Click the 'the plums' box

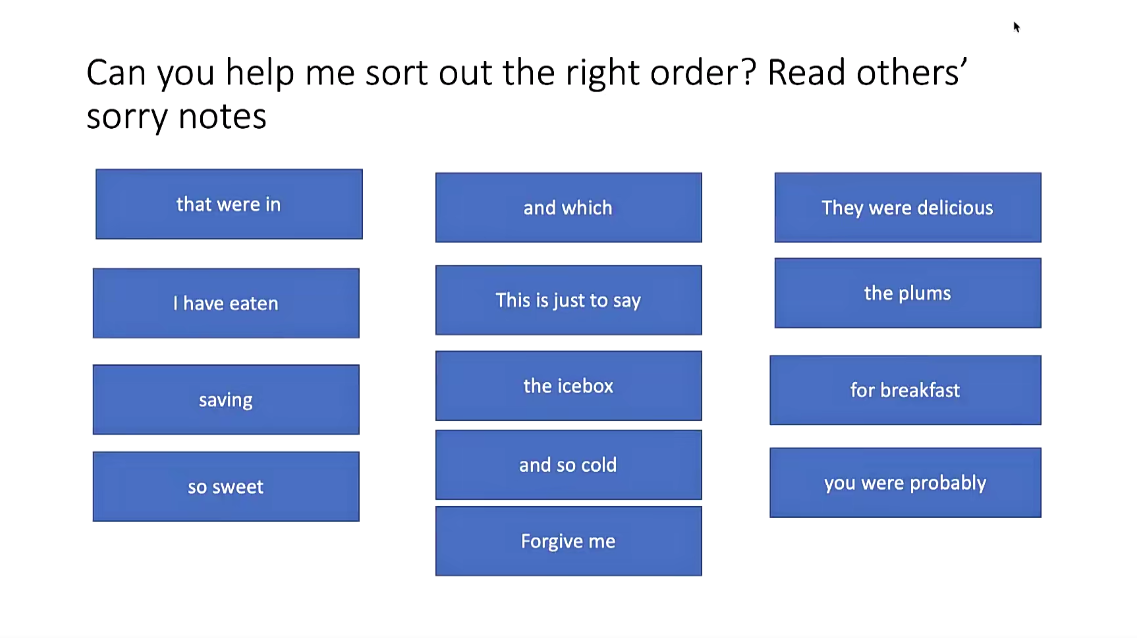(908, 293)
